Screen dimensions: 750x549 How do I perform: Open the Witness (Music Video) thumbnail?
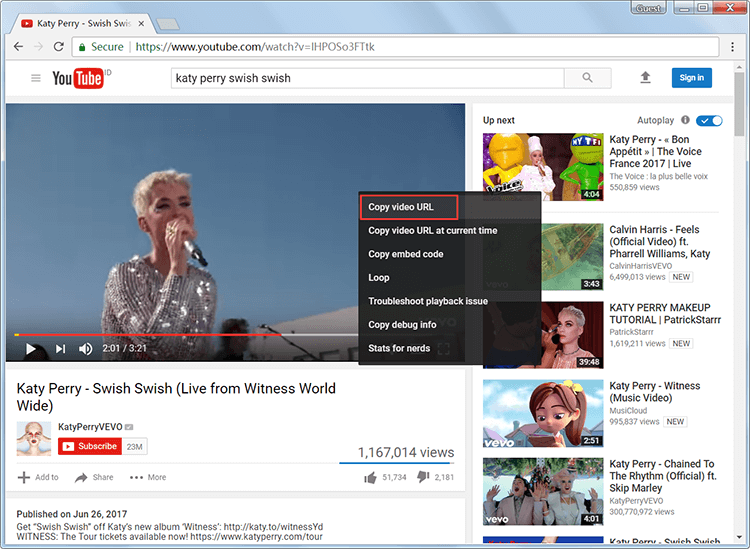pos(543,413)
